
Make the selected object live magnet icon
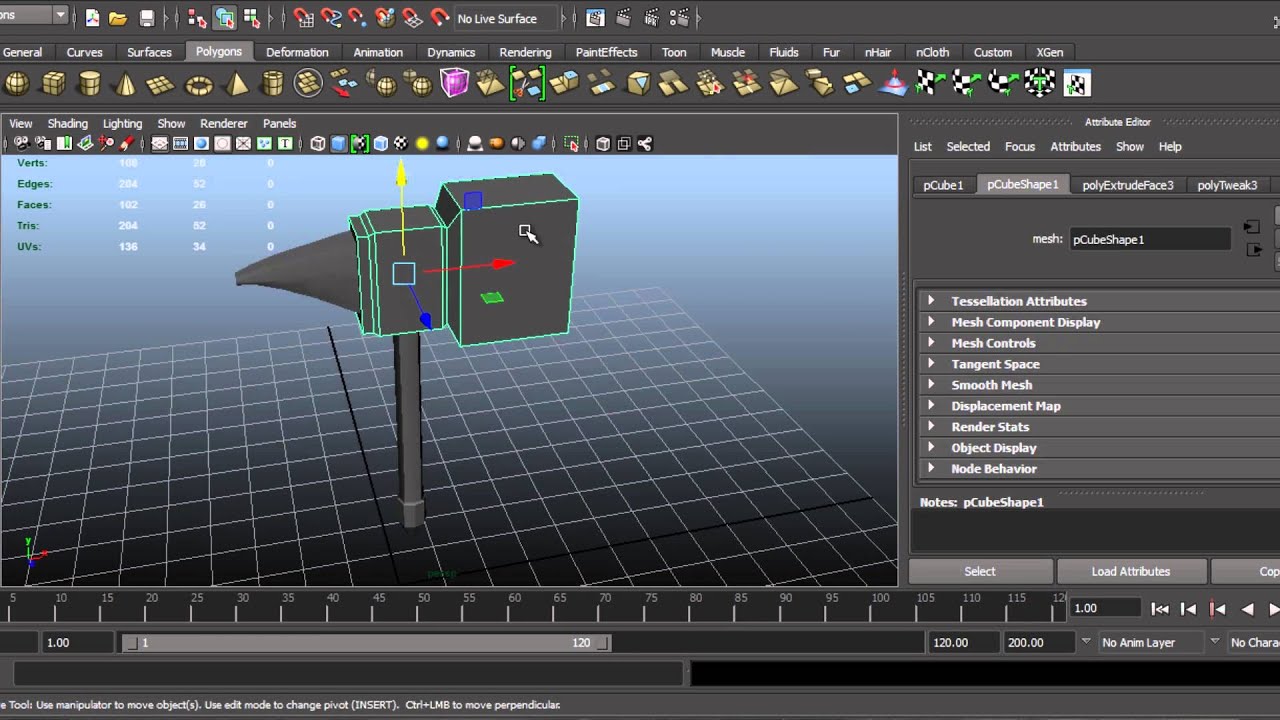439,18
